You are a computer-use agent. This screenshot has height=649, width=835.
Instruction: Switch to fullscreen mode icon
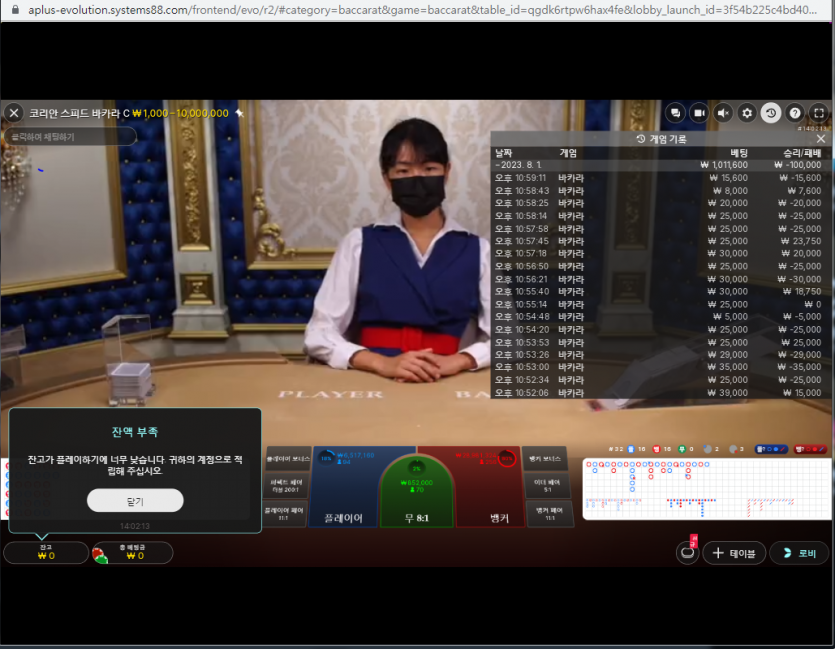(819, 113)
